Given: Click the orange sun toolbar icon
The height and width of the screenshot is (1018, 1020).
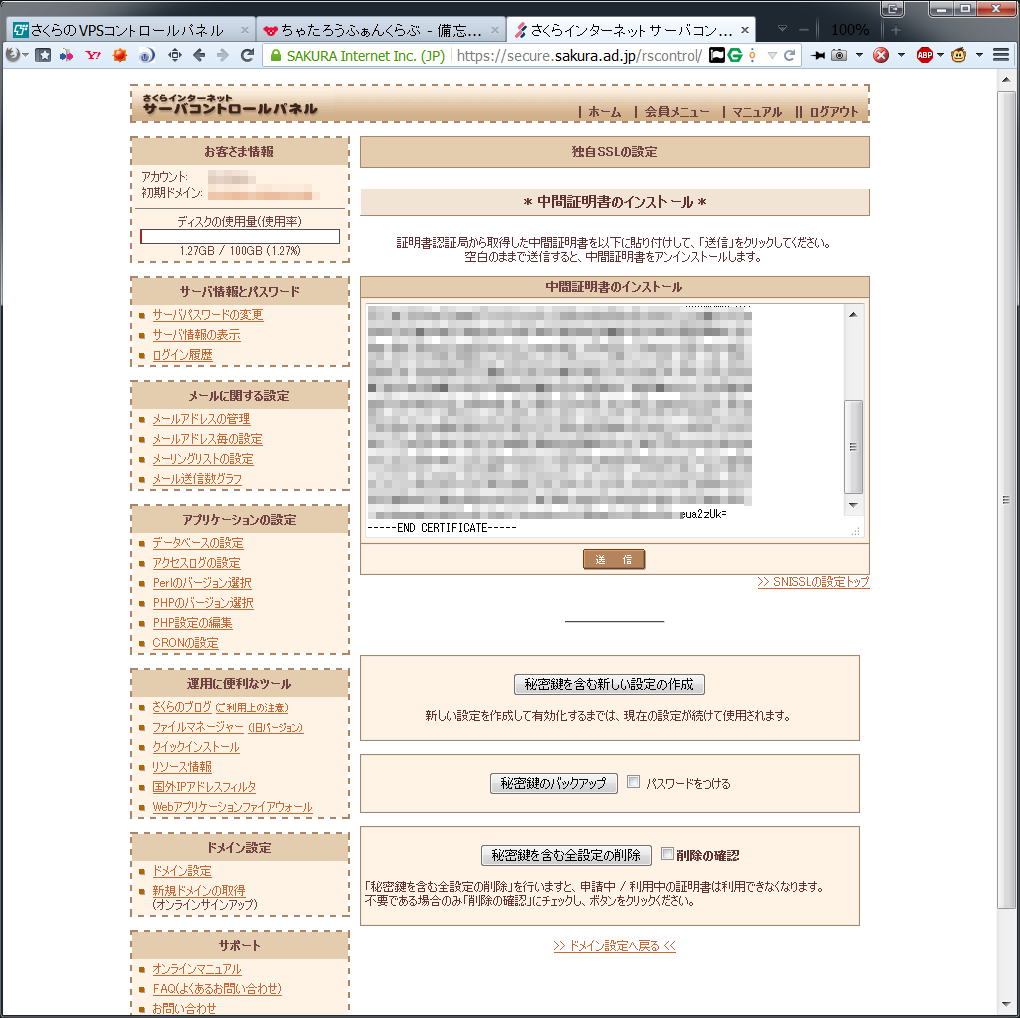Looking at the screenshot, I should [x=119, y=55].
